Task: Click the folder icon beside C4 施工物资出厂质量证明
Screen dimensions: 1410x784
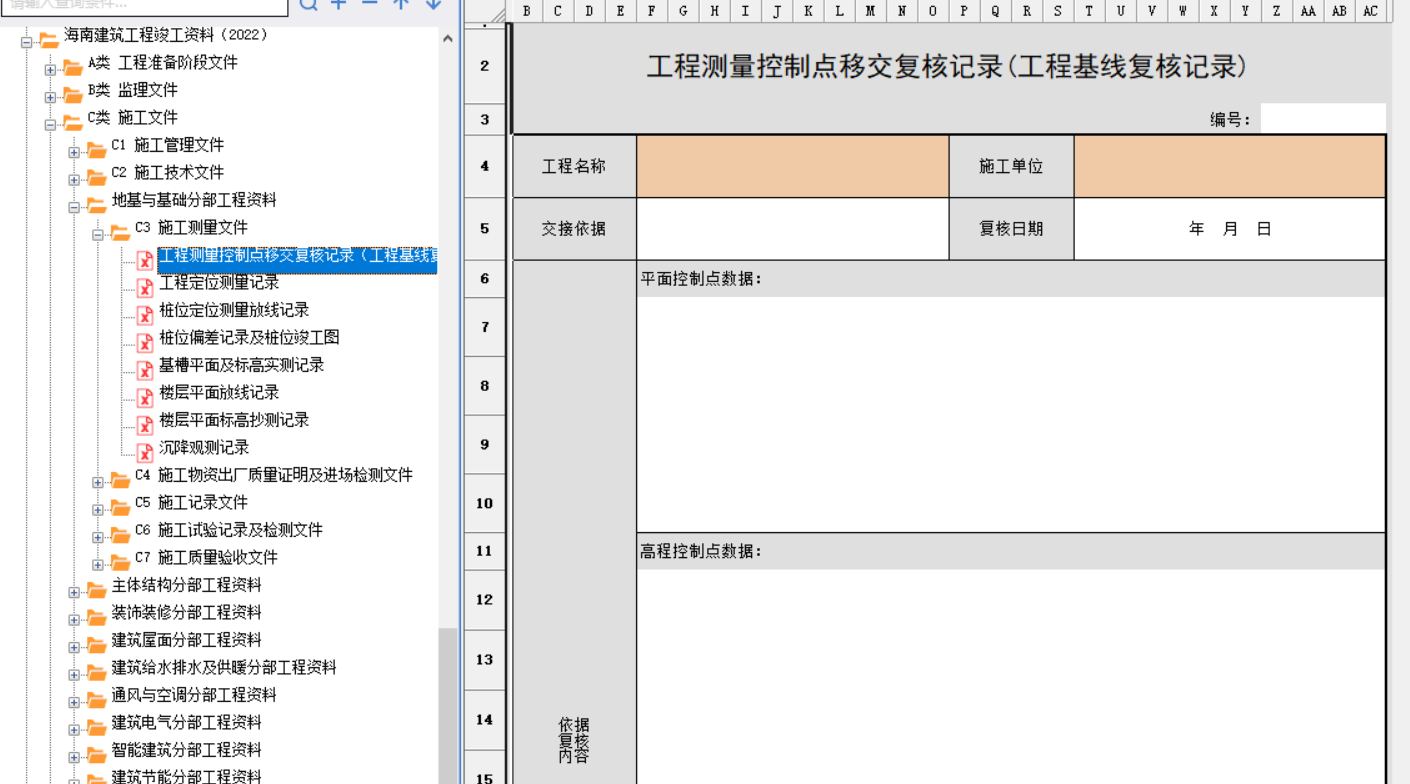Action: (120, 480)
